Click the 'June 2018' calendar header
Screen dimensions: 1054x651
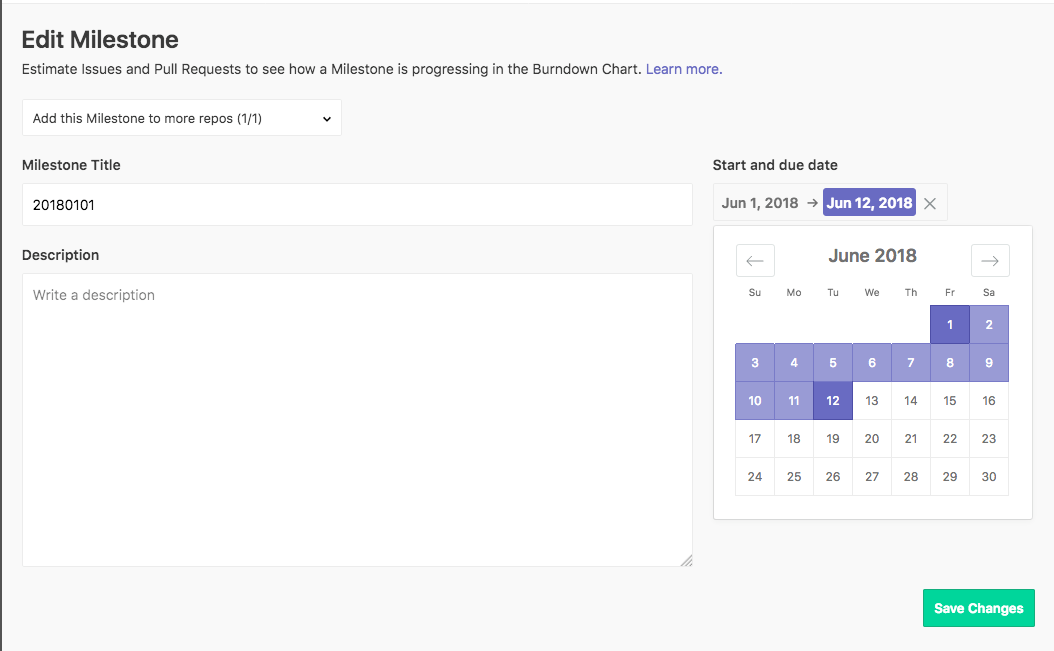(x=872, y=256)
